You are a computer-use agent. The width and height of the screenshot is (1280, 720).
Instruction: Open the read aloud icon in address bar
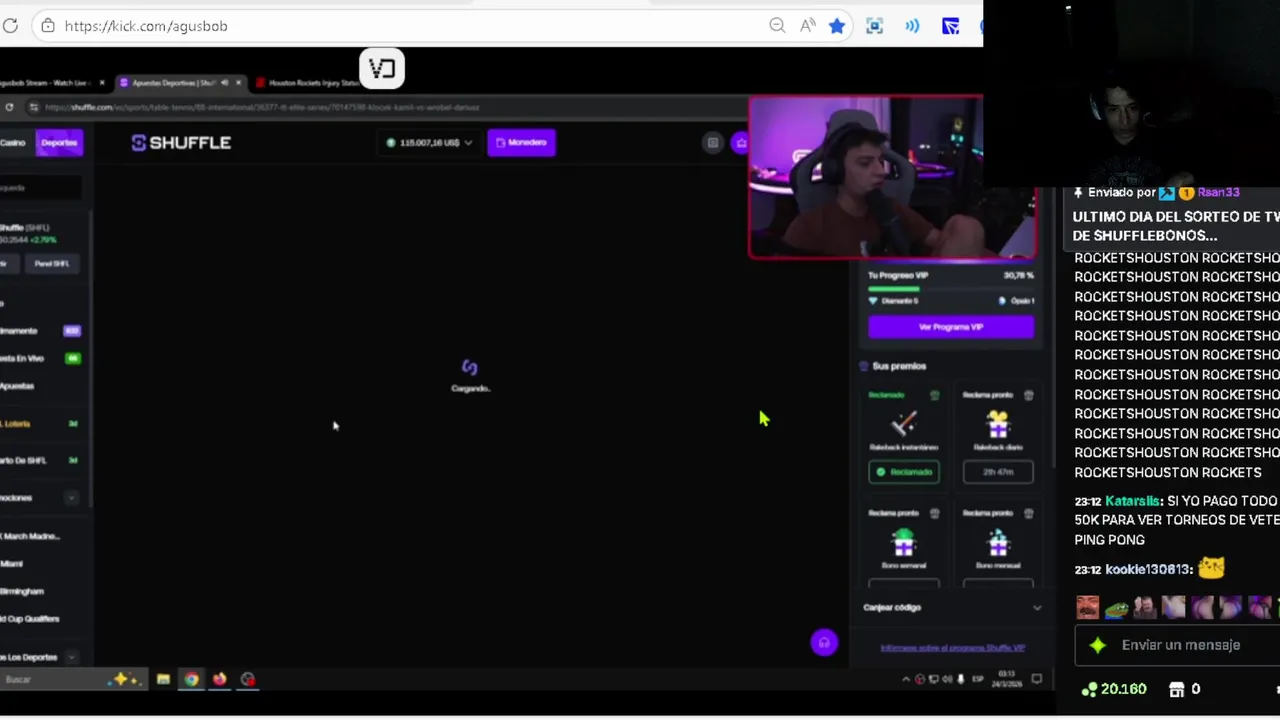click(807, 26)
